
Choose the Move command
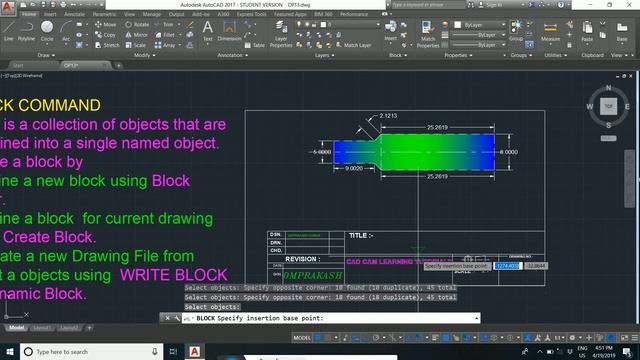(x=105, y=24)
